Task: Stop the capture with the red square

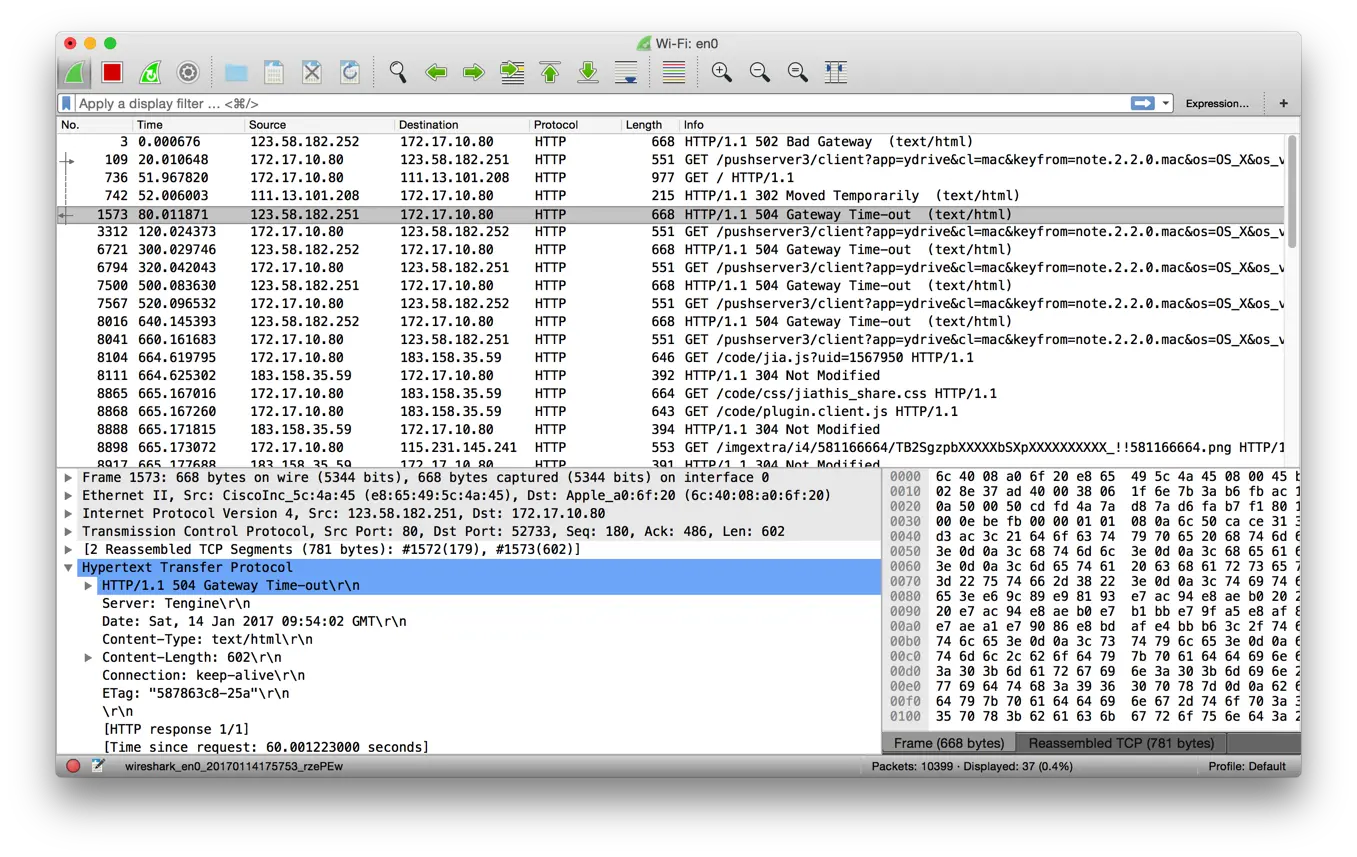Action: click(112, 72)
